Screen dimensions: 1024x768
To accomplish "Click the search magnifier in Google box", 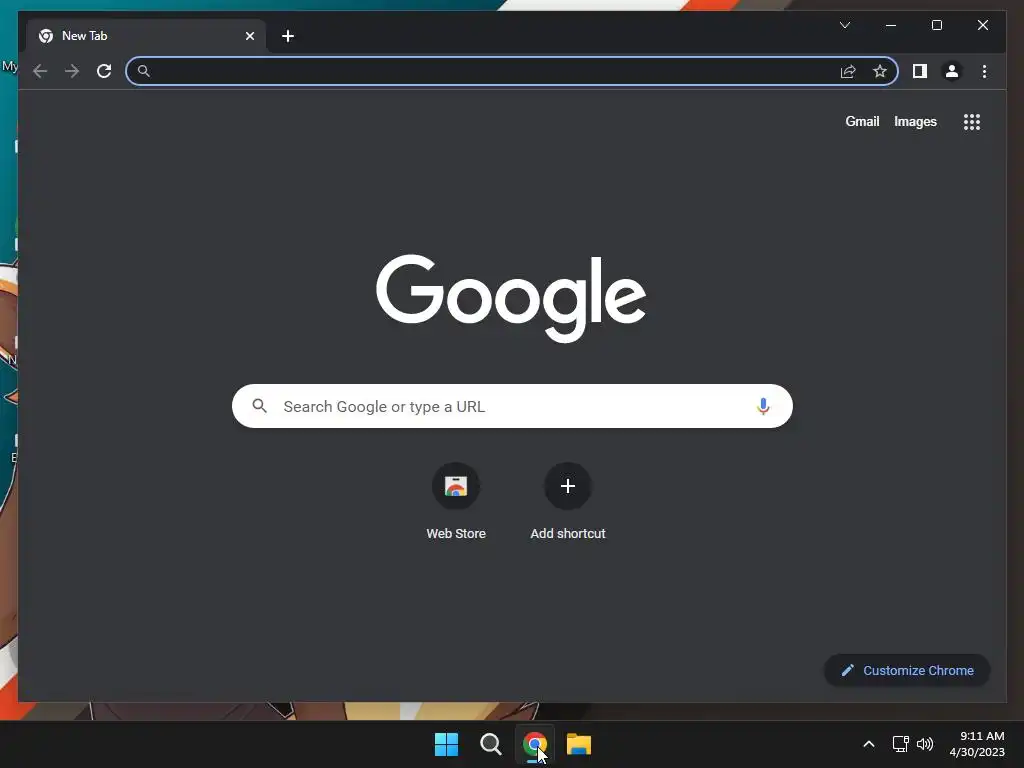I will coord(259,406).
